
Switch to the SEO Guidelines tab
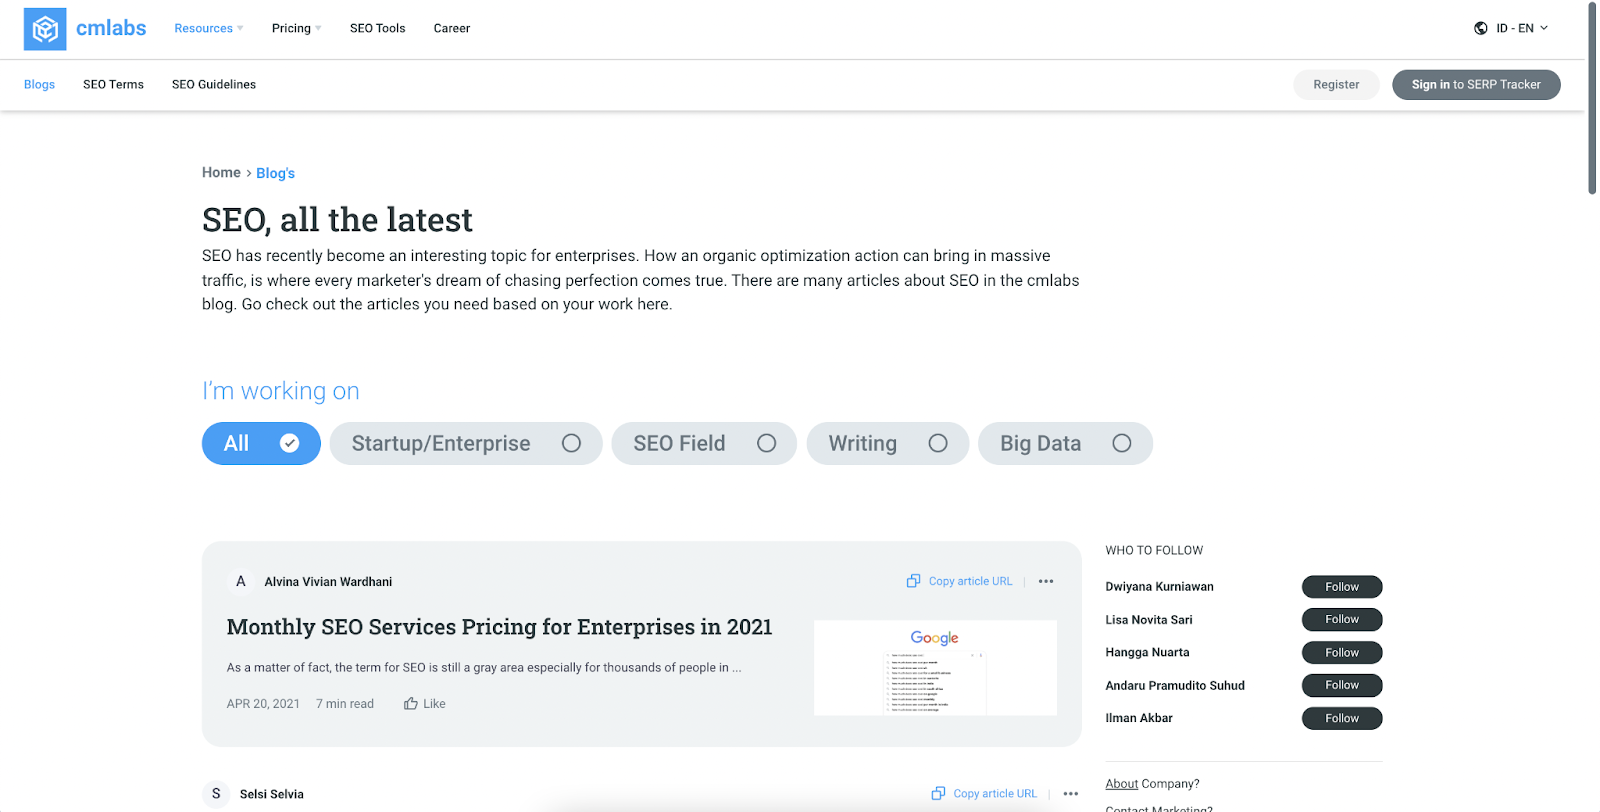coord(214,85)
